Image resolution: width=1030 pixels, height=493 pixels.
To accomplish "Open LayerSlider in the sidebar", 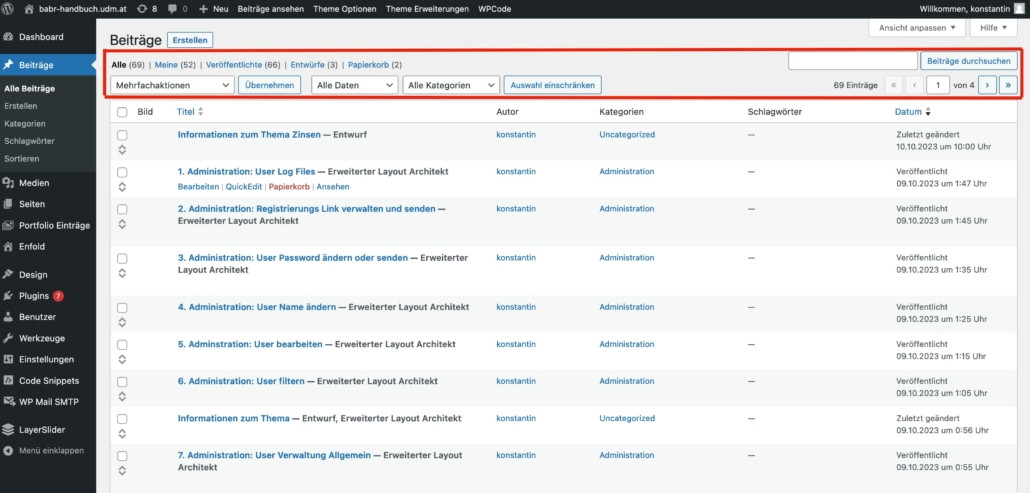I will (41, 430).
